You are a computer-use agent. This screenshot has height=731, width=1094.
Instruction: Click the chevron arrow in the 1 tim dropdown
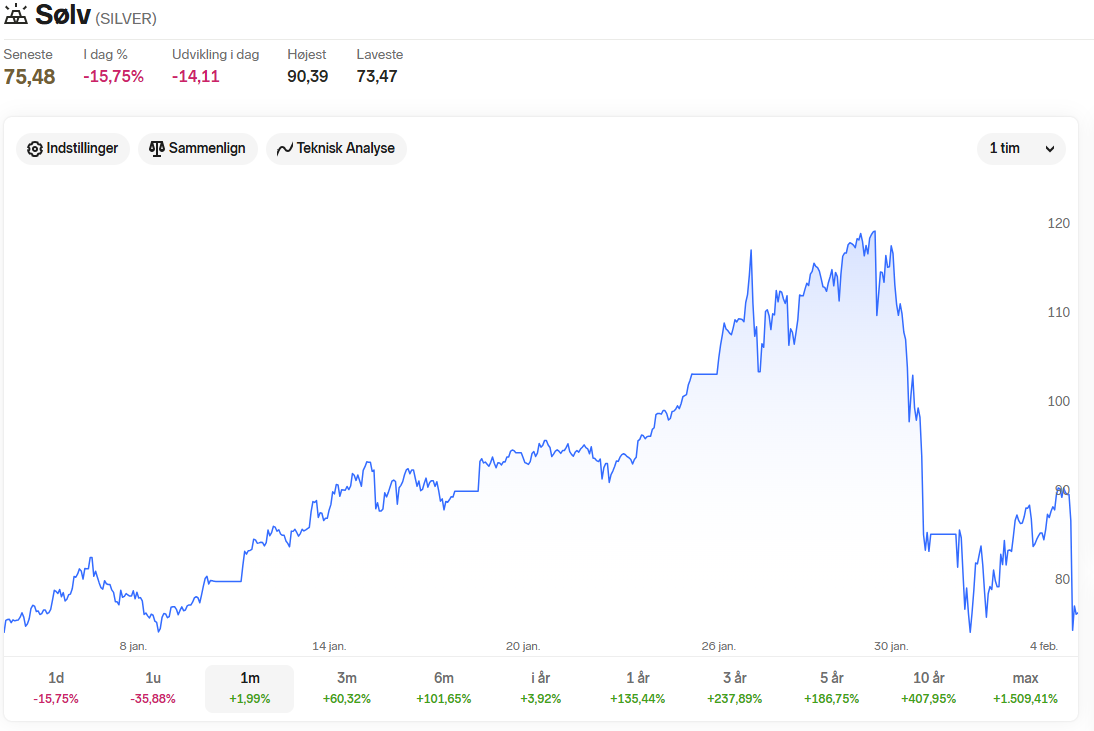click(x=1049, y=149)
